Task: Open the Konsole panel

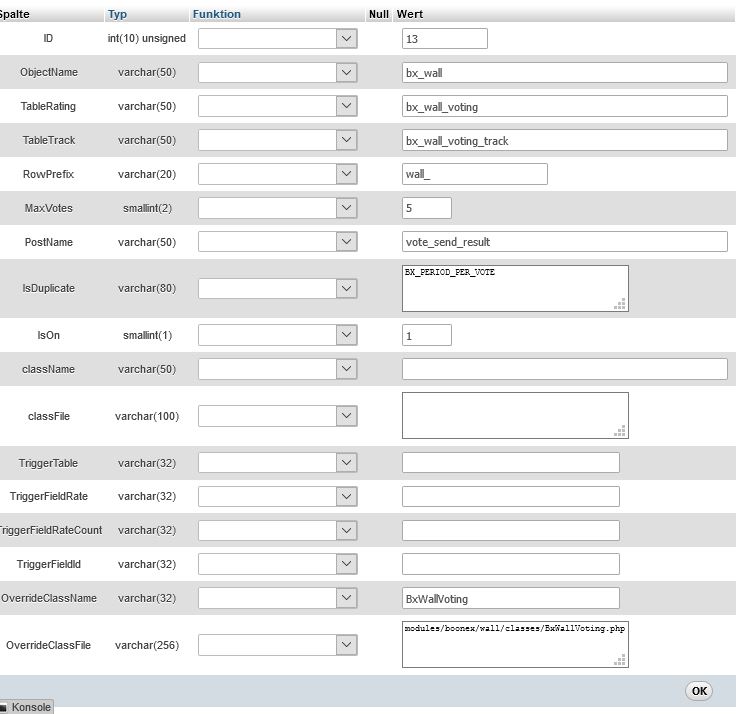Action: click(x=31, y=707)
